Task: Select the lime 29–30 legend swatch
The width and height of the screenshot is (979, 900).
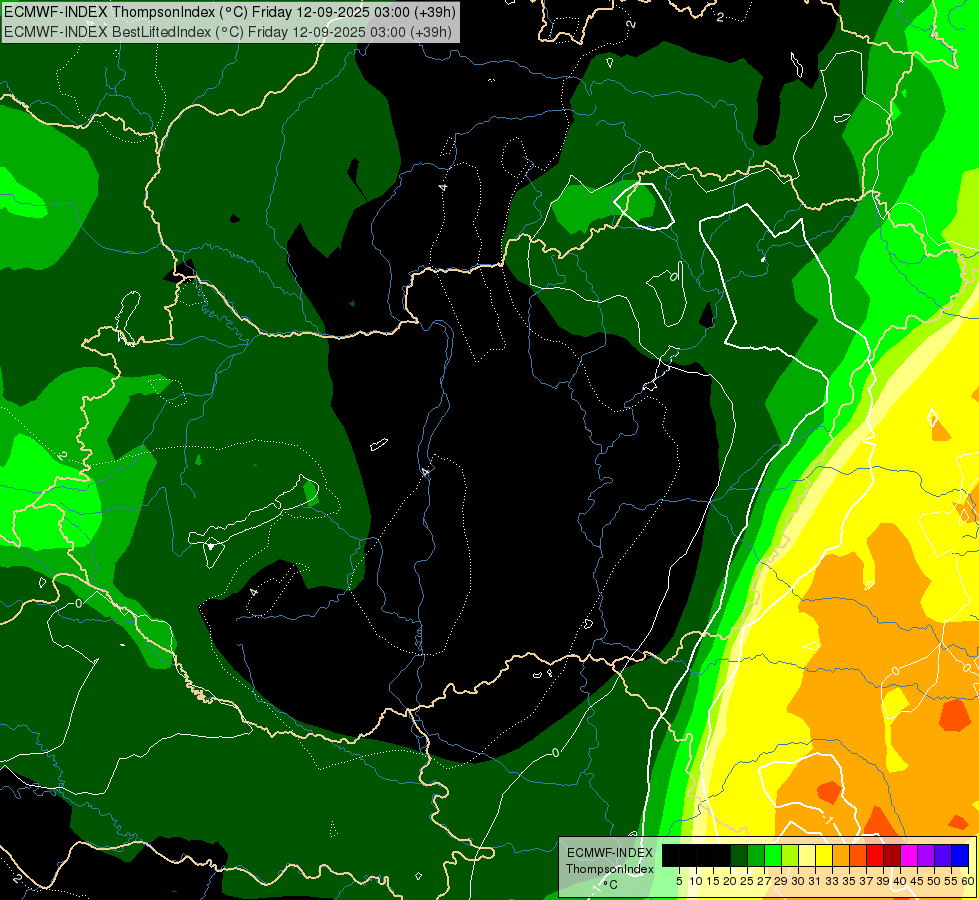Action: [790, 855]
